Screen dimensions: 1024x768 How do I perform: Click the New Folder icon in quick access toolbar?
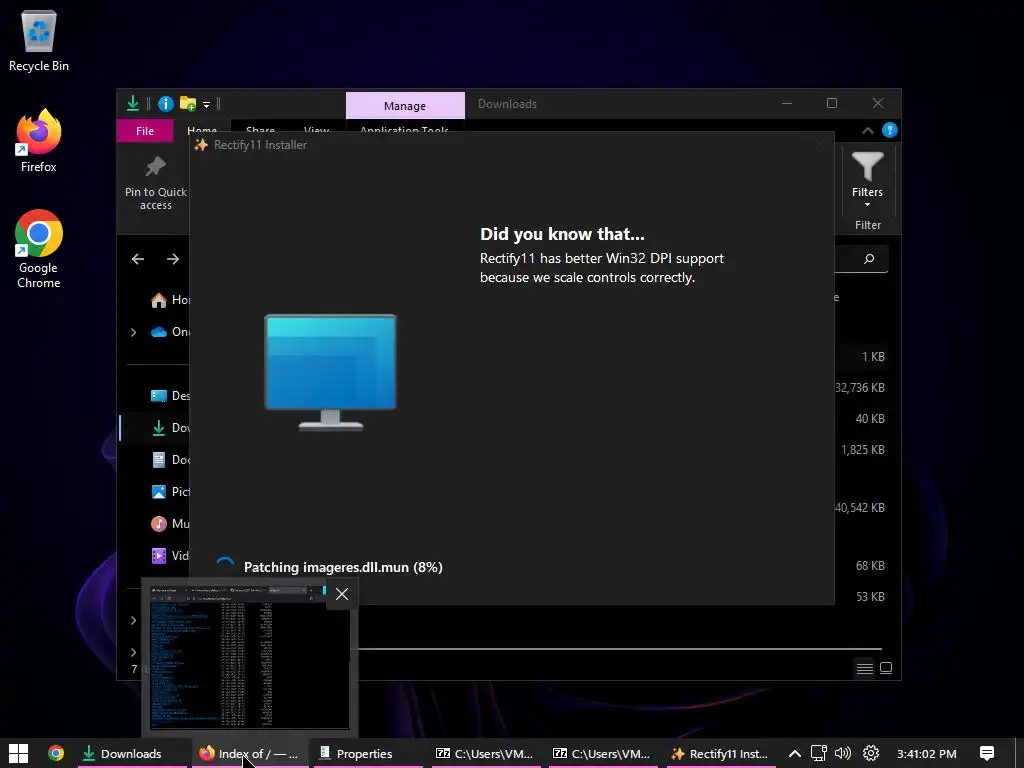[x=188, y=103]
